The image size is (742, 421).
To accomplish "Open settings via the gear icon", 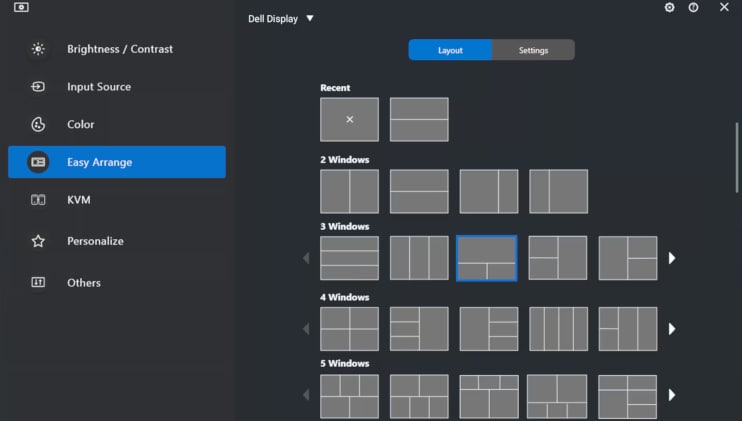I will coord(669,7).
